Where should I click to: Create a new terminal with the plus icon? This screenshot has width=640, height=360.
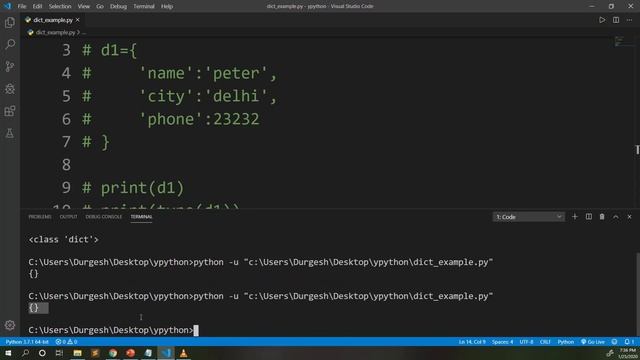pos(575,217)
